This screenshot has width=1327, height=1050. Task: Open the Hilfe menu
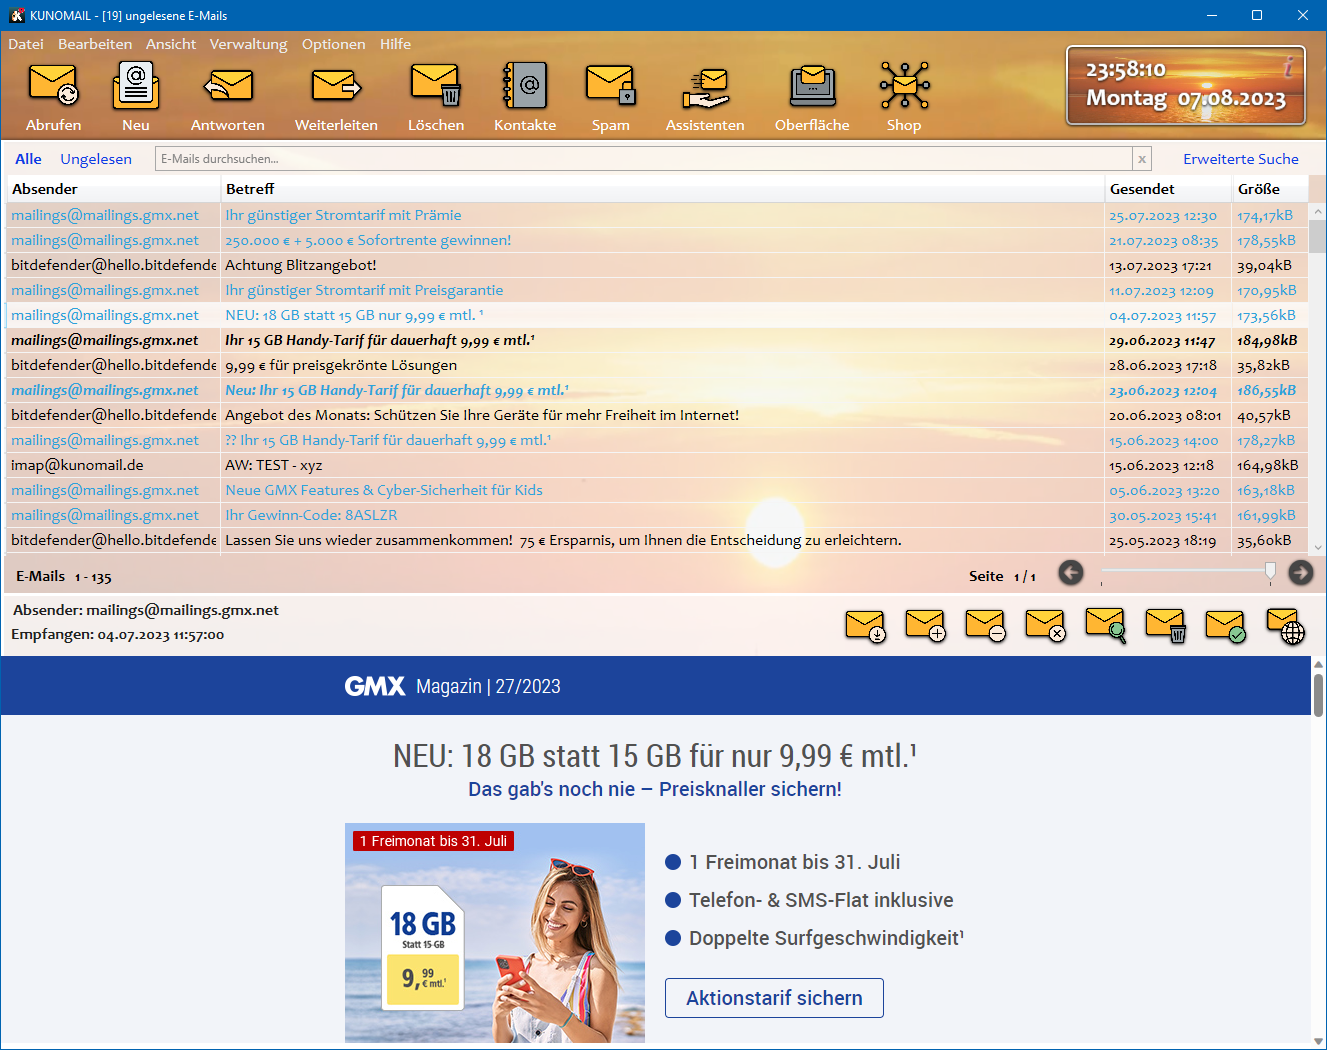[x=395, y=44]
